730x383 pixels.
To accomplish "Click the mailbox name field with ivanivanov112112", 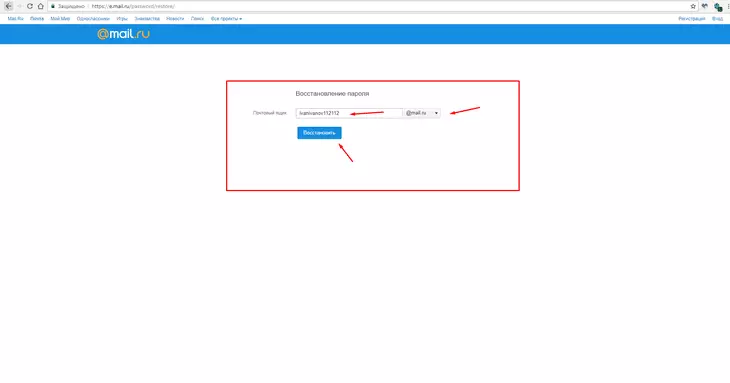I will [349, 113].
